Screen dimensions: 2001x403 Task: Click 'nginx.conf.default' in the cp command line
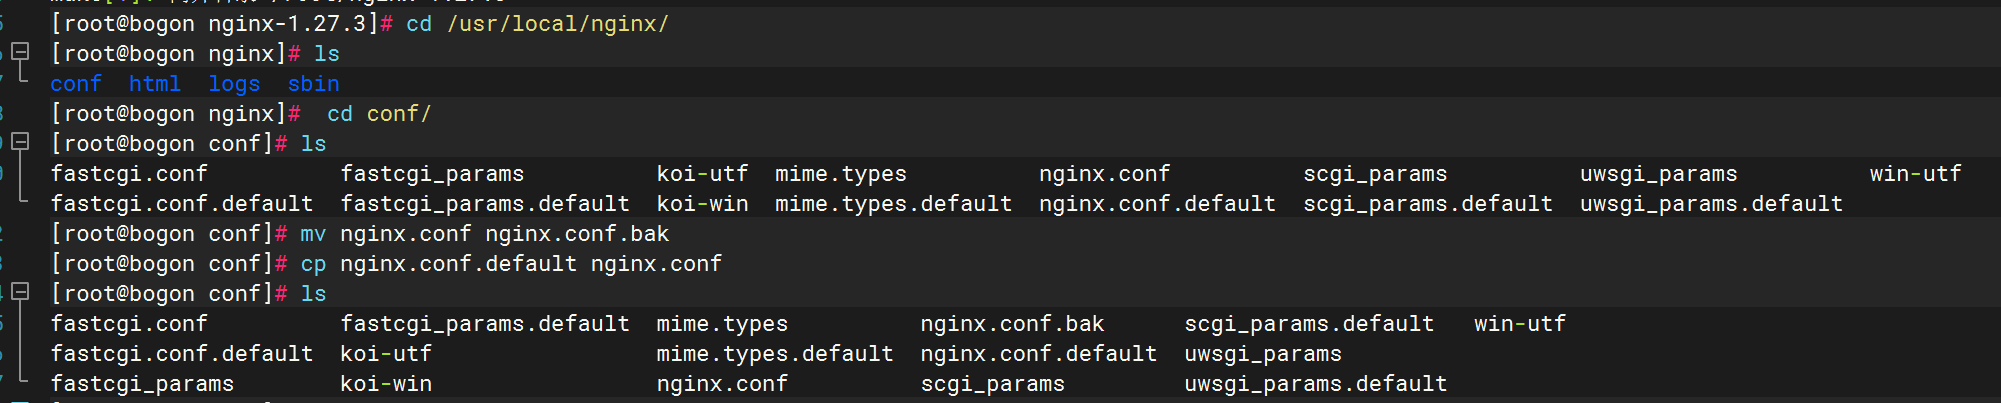click(x=458, y=264)
